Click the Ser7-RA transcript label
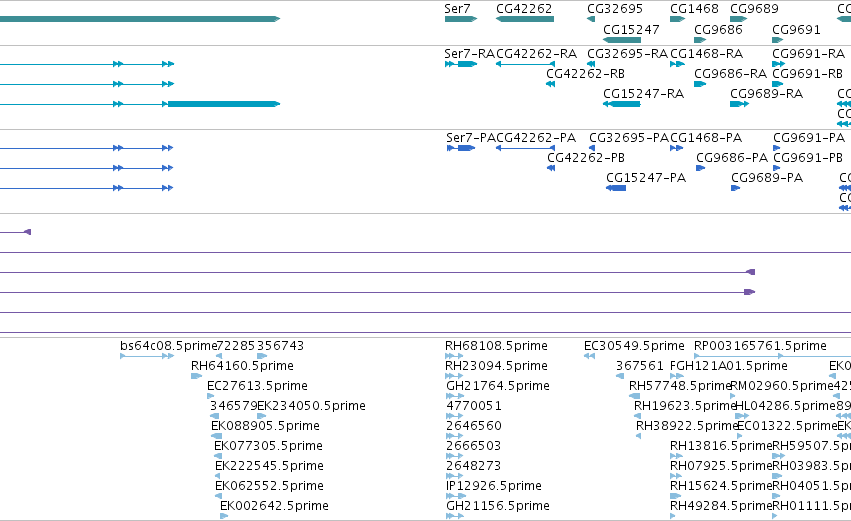 pyautogui.click(x=469, y=54)
